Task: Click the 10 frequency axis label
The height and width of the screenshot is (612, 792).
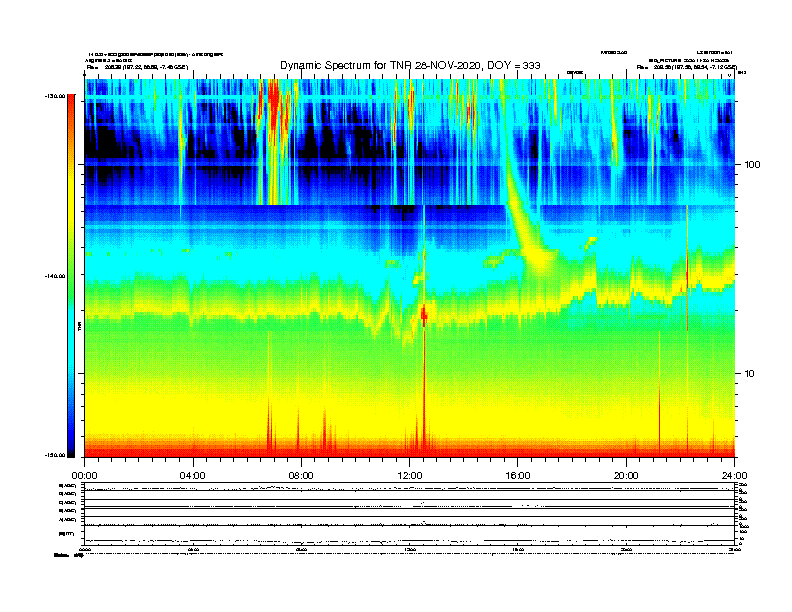Action: 750,374
